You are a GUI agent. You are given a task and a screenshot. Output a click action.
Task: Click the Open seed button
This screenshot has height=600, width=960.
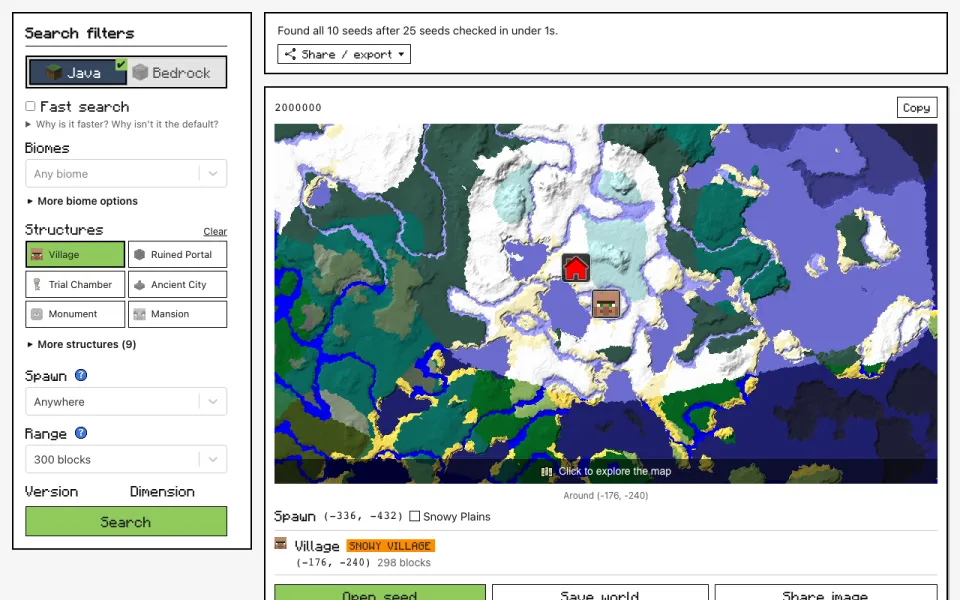click(x=380, y=593)
